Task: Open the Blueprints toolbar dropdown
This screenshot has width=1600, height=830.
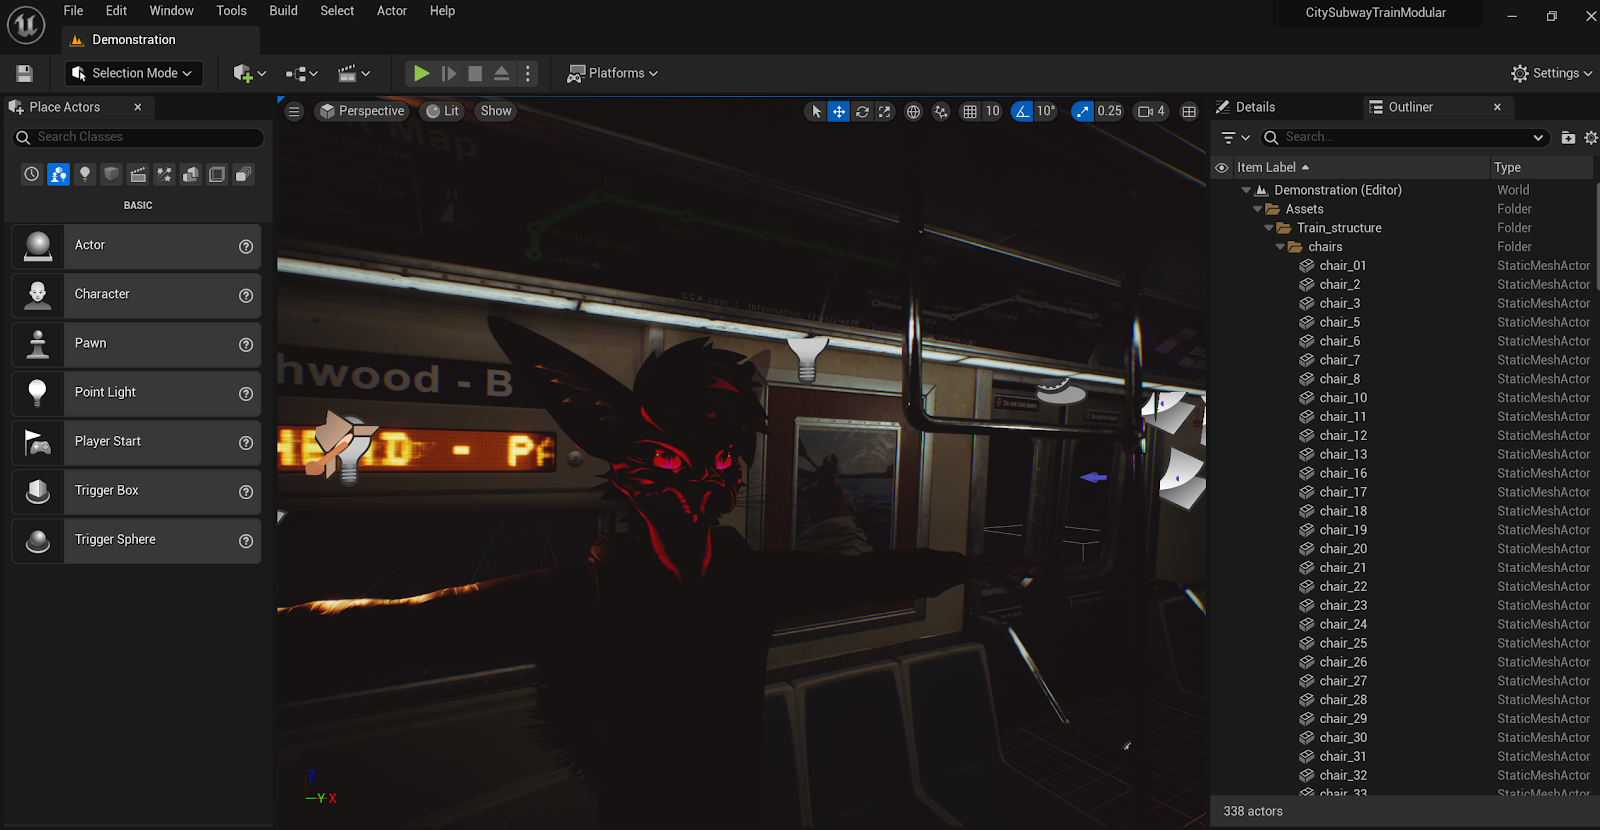Action: click(301, 73)
